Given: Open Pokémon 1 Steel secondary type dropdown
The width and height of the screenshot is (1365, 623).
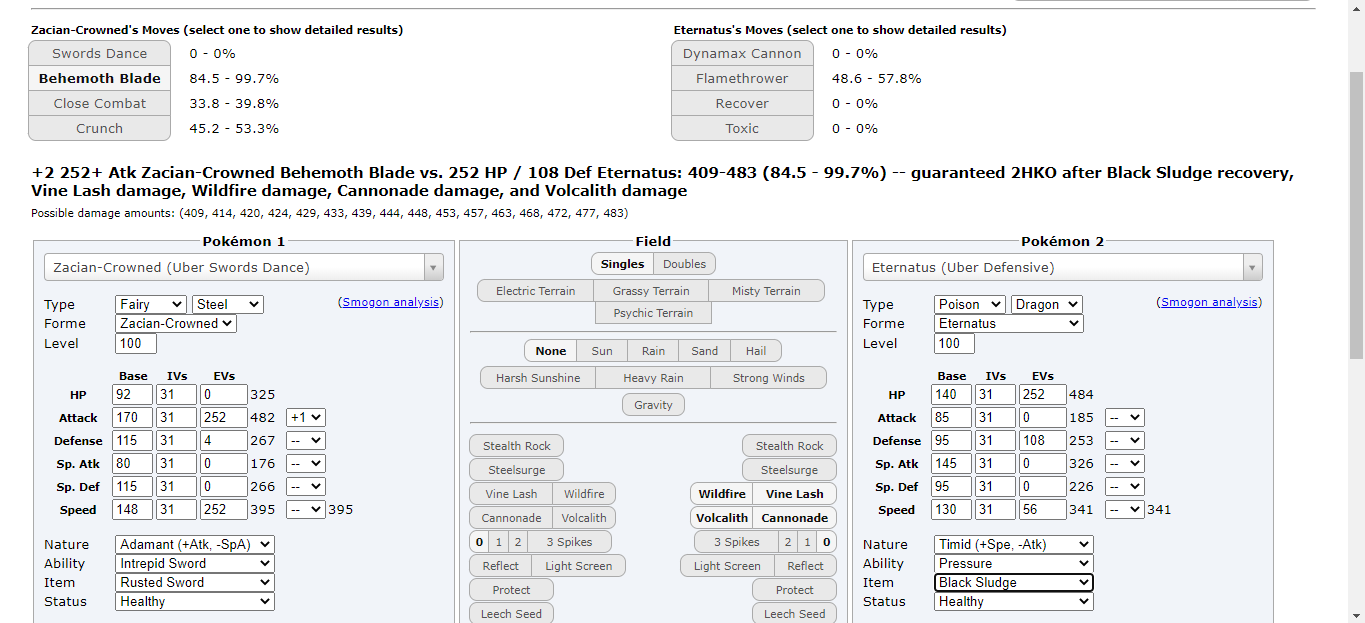Looking at the screenshot, I should click(x=227, y=304).
